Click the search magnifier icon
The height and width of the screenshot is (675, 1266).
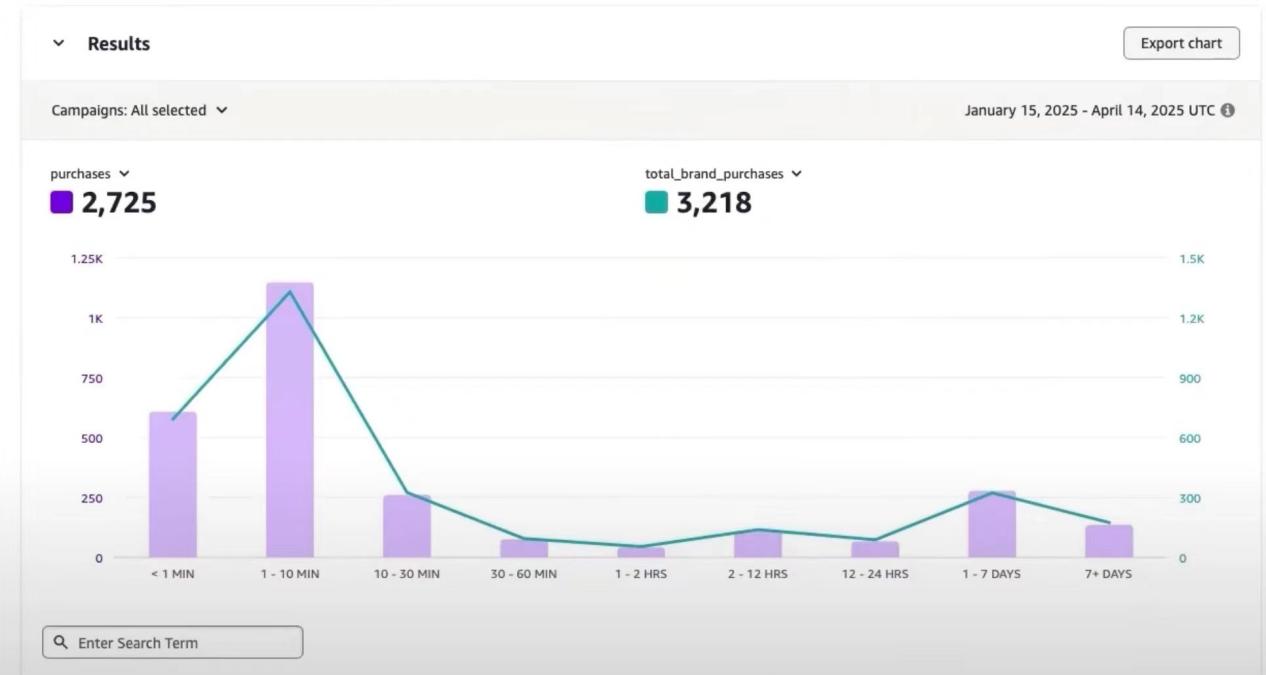coord(61,643)
